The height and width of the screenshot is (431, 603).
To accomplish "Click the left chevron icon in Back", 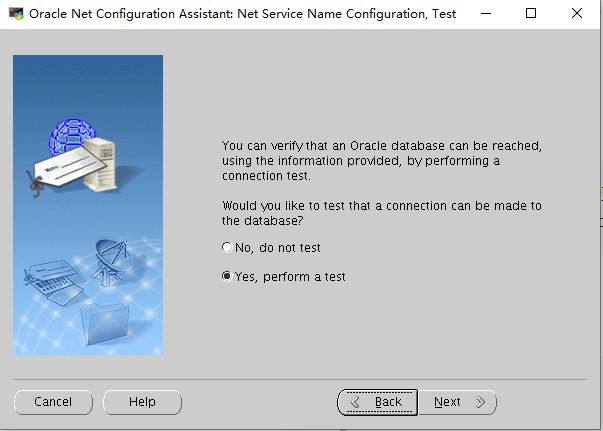I will [355, 402].
